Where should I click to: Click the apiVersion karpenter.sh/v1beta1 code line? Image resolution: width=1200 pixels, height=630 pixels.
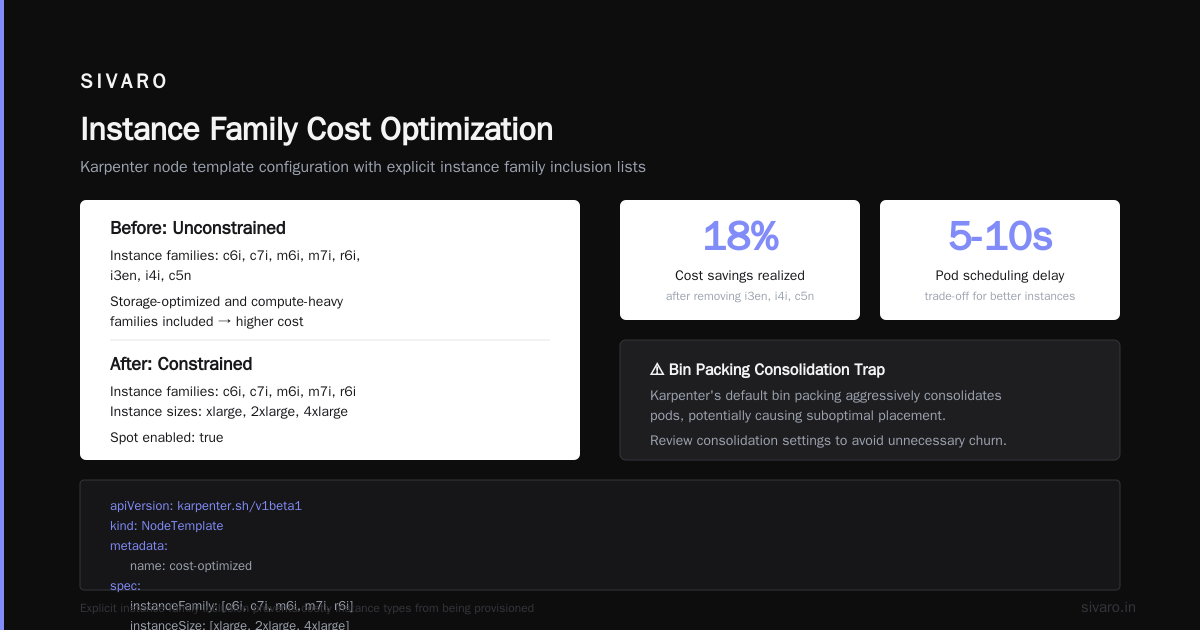click(206, 506)
